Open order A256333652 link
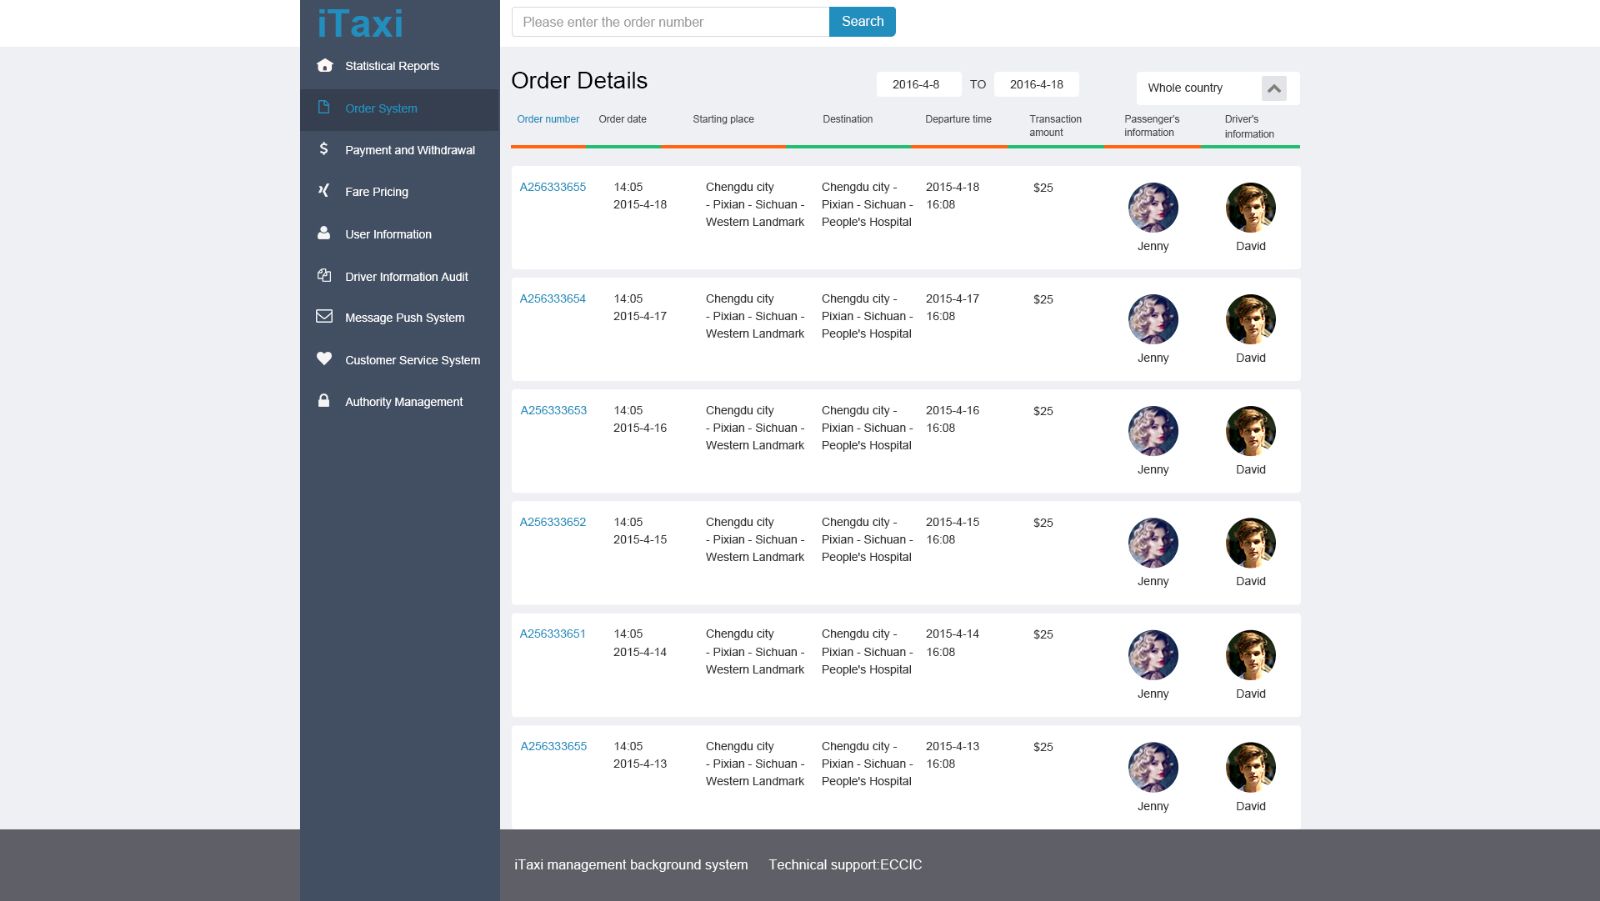Image resolution: width=1600 pixels, height=901 pixels. 553,522
